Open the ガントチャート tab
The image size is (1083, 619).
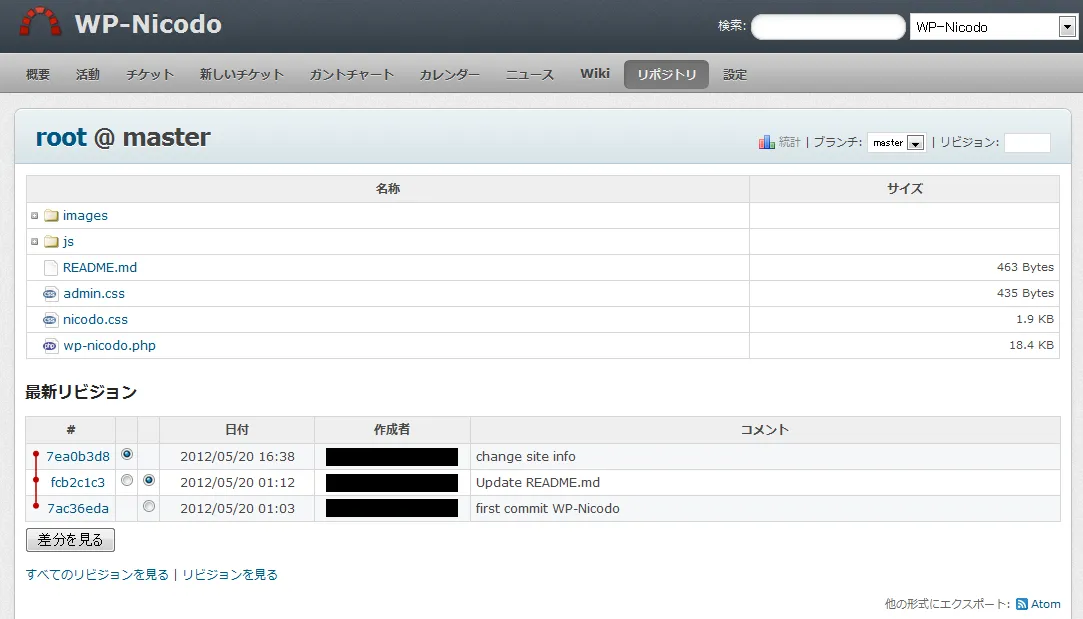click(x=351, y=74)
